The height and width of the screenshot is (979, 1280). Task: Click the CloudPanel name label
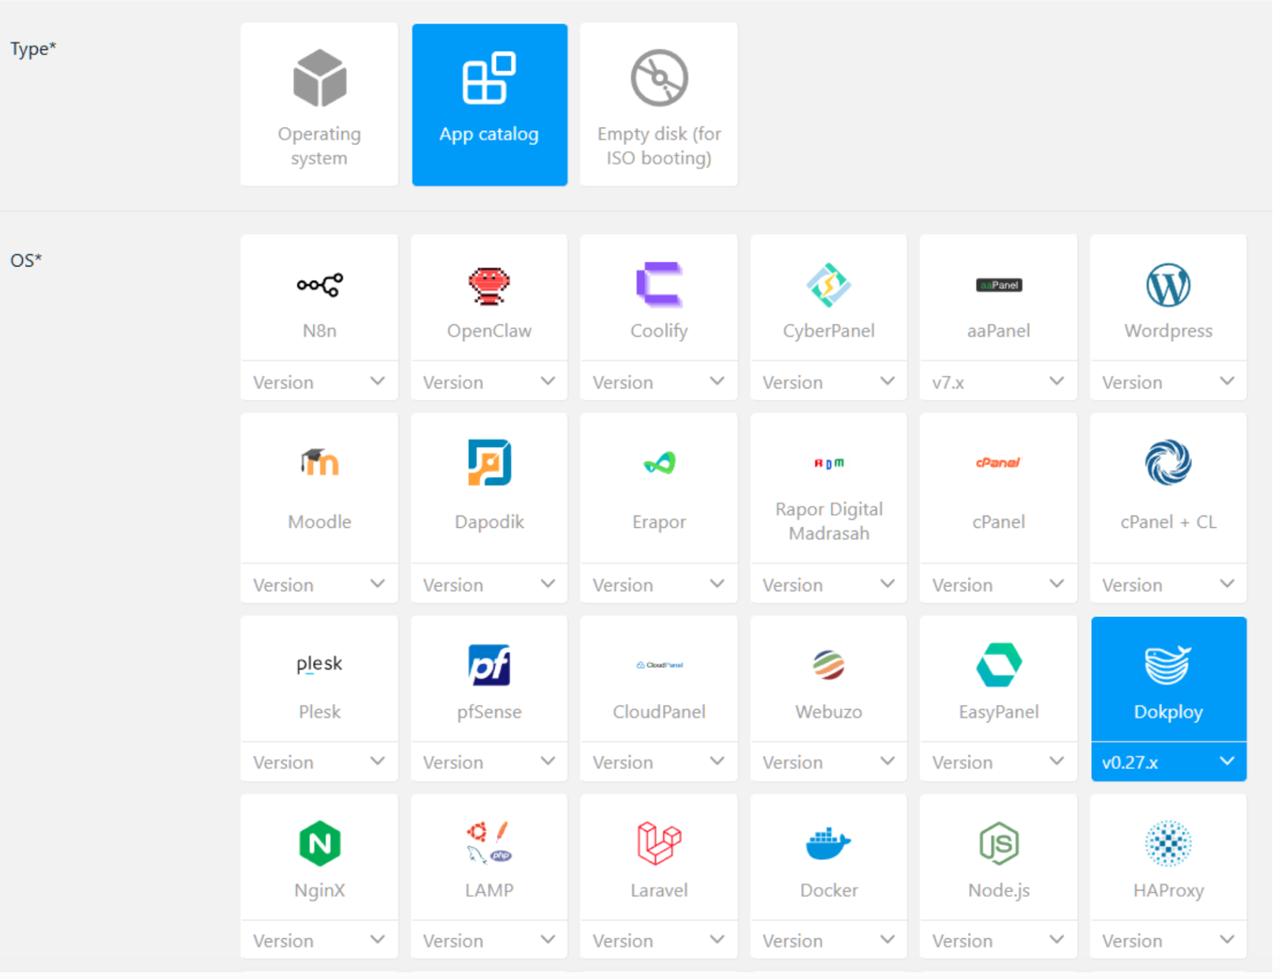[x=659, y=712]
